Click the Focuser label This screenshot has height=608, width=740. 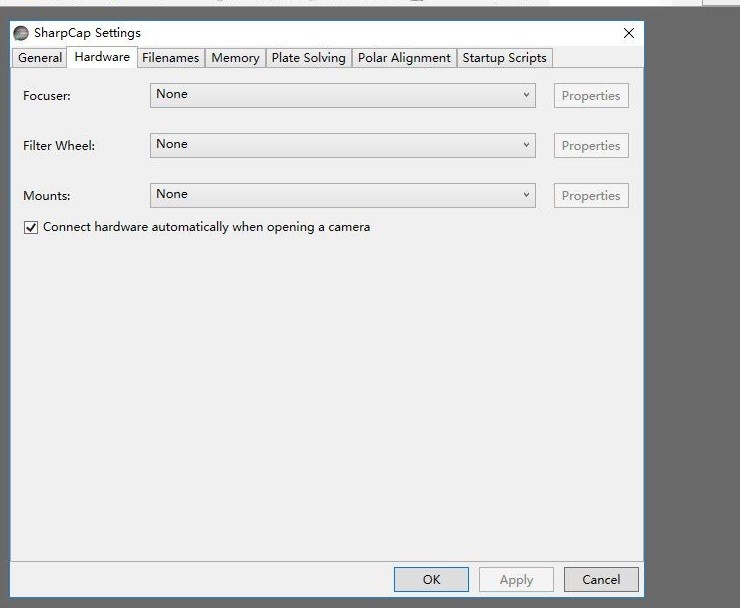click(47, 96)
